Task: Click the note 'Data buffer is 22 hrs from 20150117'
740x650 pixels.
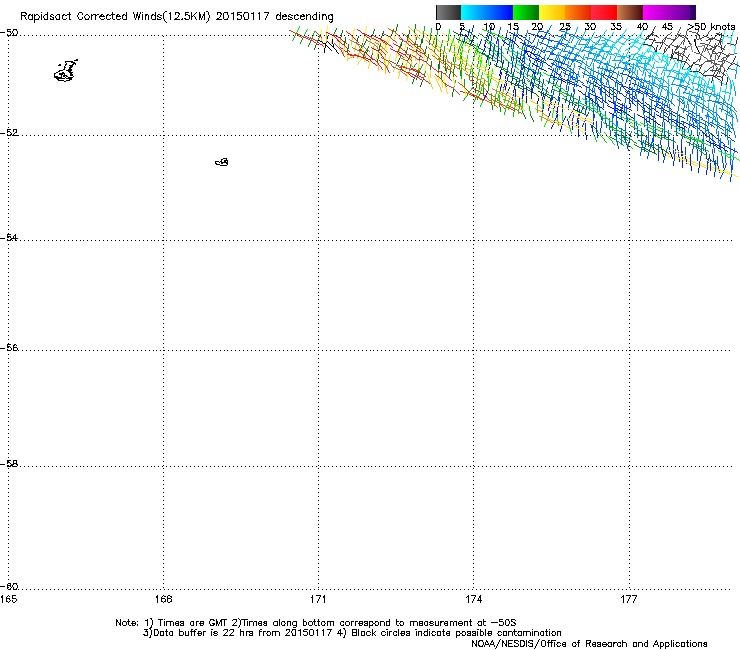Action: pyautogui.click(x=243, y=633)
